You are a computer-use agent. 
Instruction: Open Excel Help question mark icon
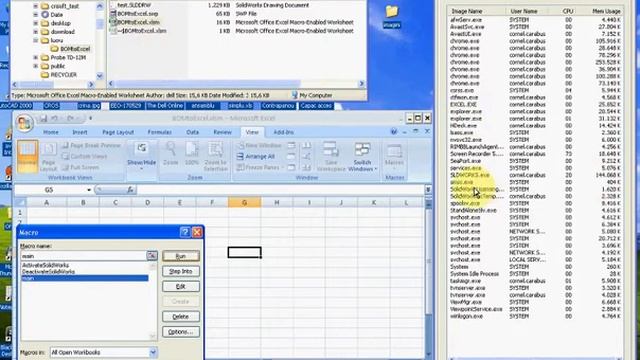tap(393, 132)
